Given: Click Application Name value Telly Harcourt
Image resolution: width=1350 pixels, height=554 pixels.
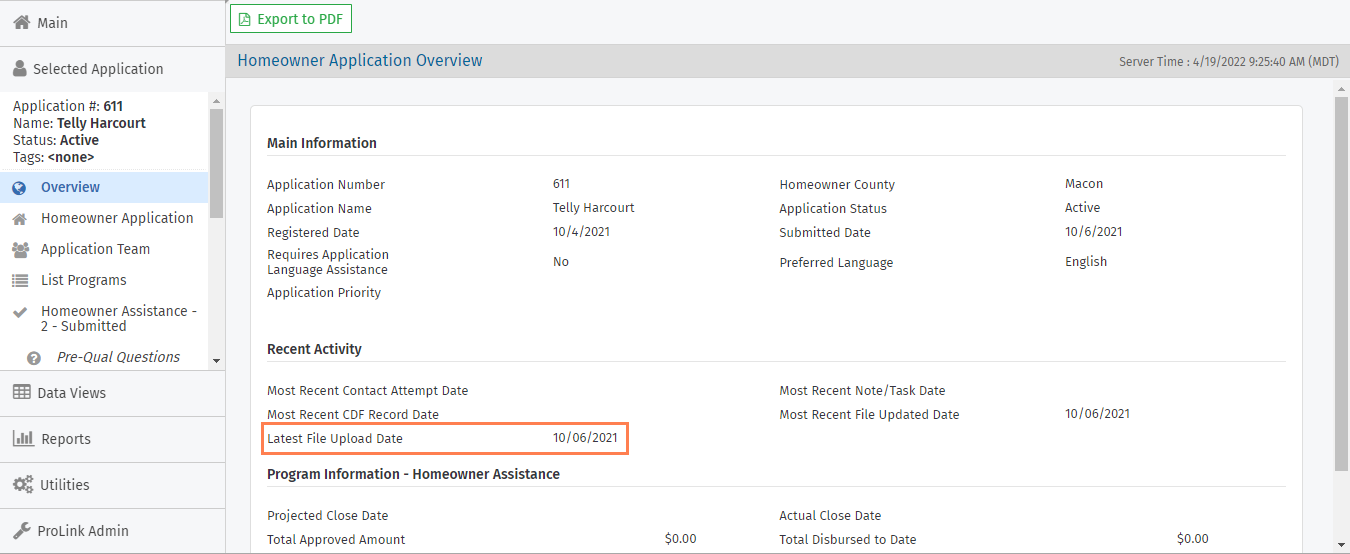Looking at the screenshot, I should [593, 208].
